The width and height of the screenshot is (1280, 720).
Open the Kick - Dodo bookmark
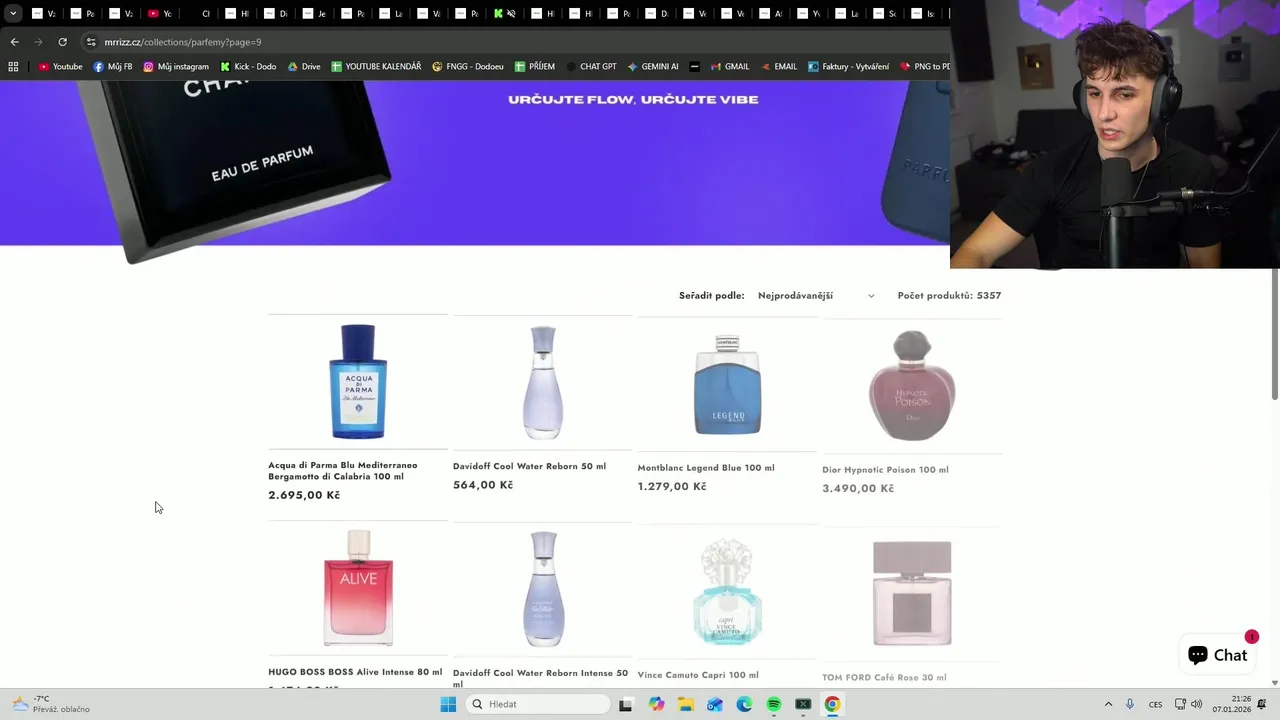(x=248, y=67)
